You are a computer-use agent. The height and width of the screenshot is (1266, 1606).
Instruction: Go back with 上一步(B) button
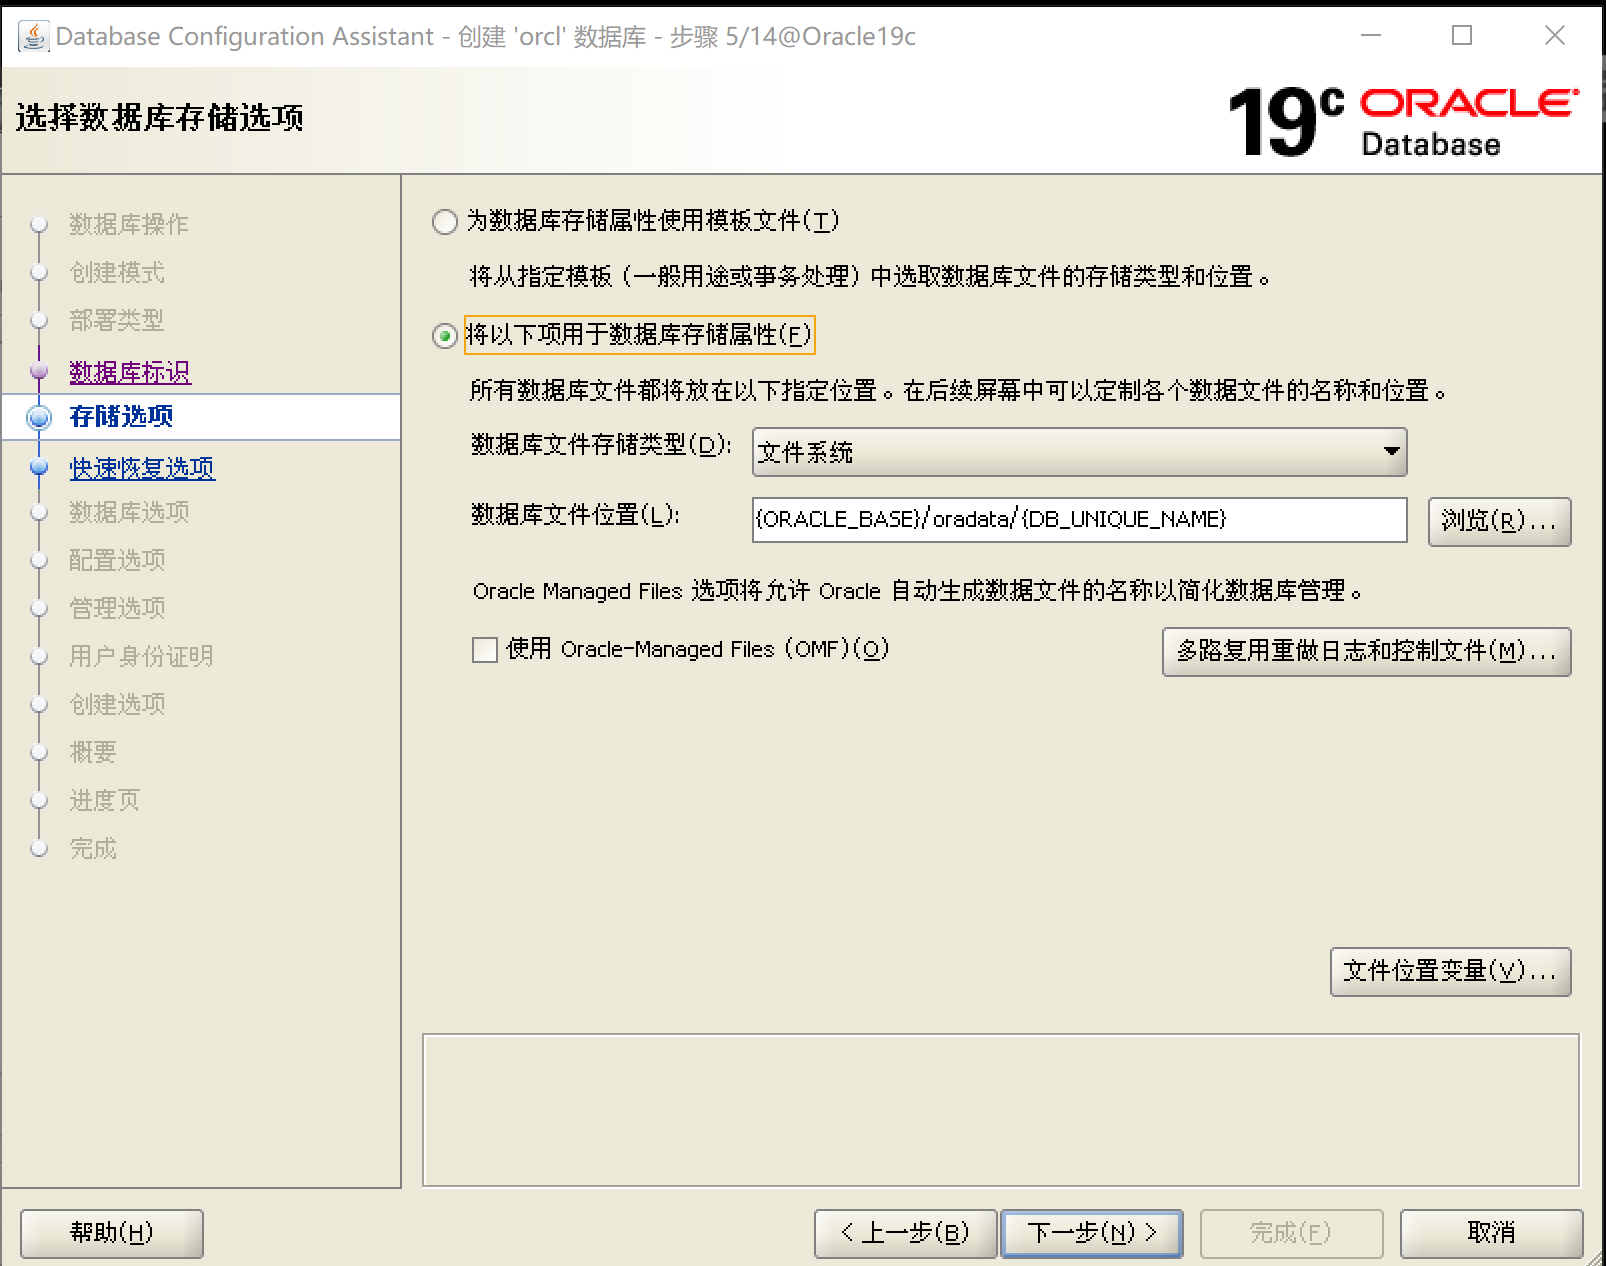pyautogui.click(x=905, y=1233)
